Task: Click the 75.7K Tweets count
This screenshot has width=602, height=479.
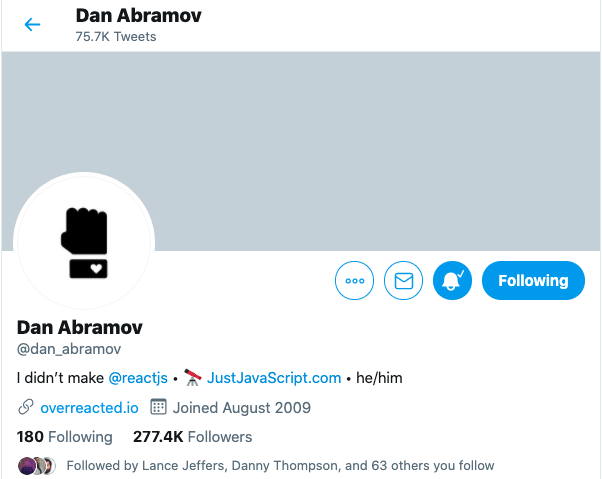Action: 116,36
